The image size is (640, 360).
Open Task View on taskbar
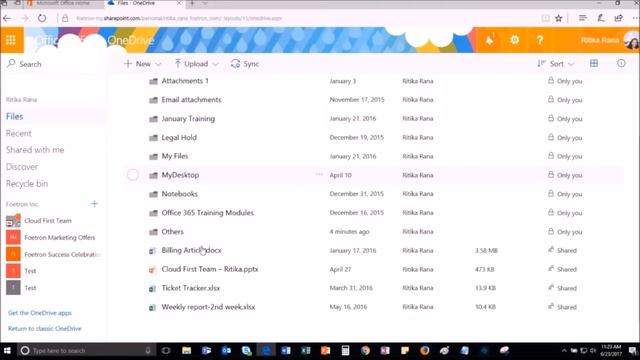pos(166,351)
